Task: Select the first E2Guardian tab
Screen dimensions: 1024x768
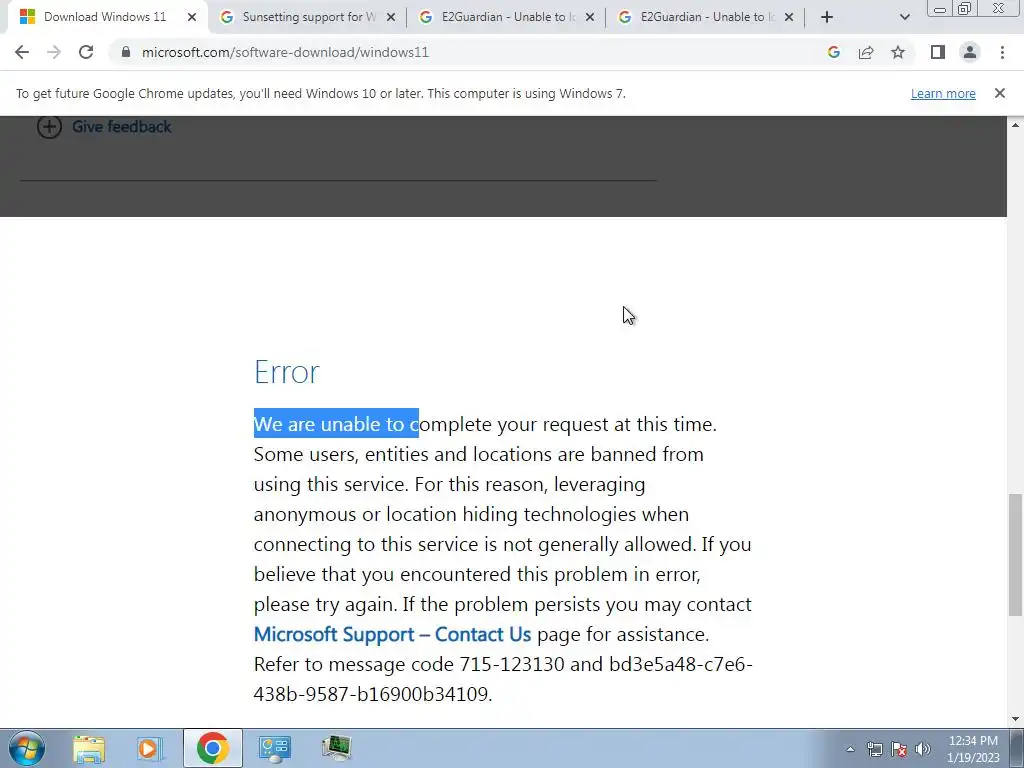Action: (x=508, y=17)
